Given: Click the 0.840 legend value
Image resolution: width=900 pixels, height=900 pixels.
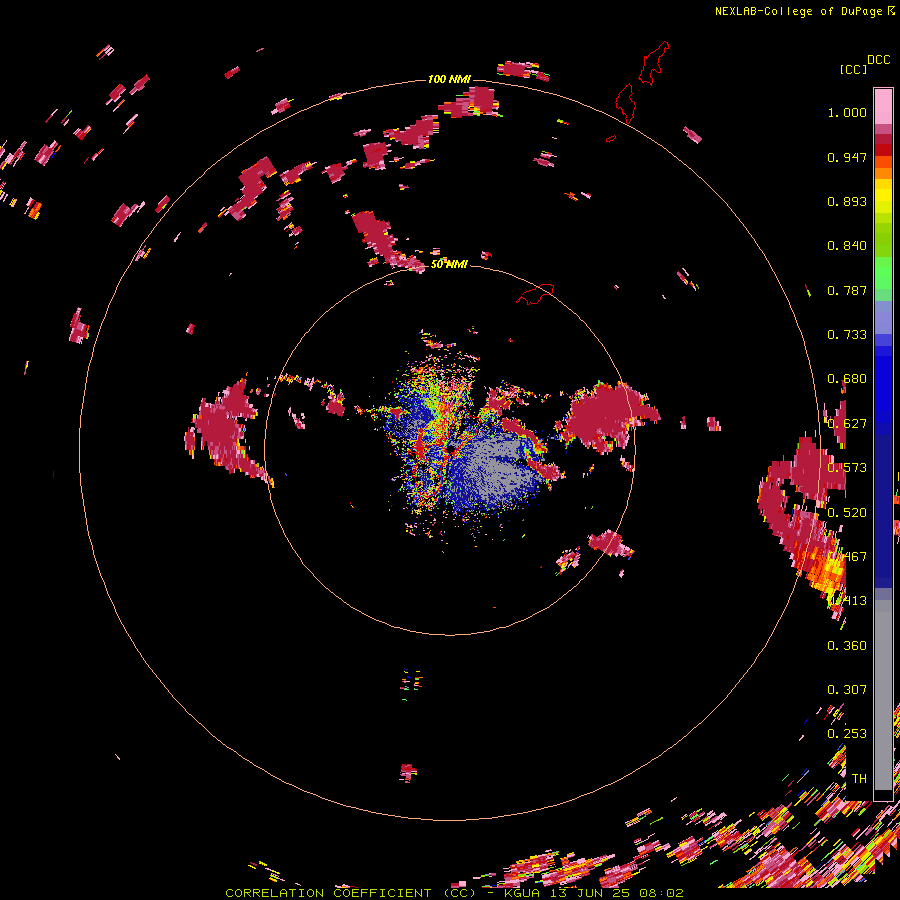Looking at the screenshot, I should point(847,246).
